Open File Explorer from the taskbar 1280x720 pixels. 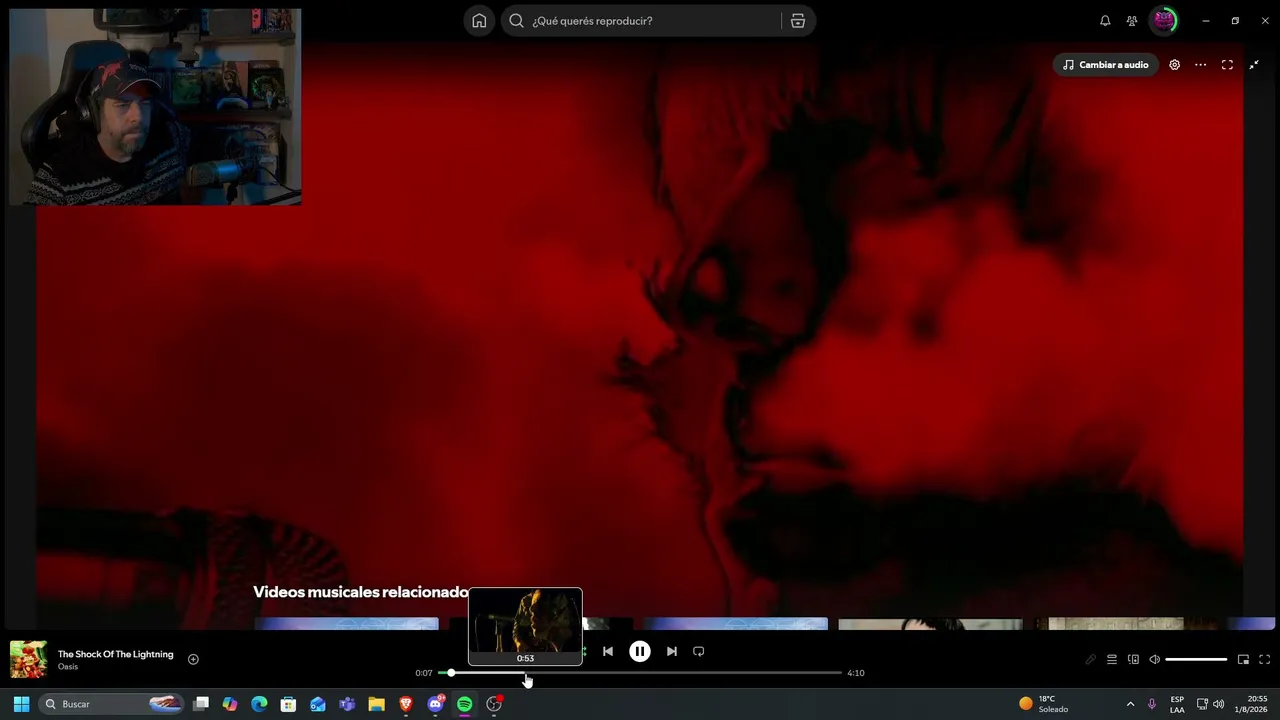point(377,704)
